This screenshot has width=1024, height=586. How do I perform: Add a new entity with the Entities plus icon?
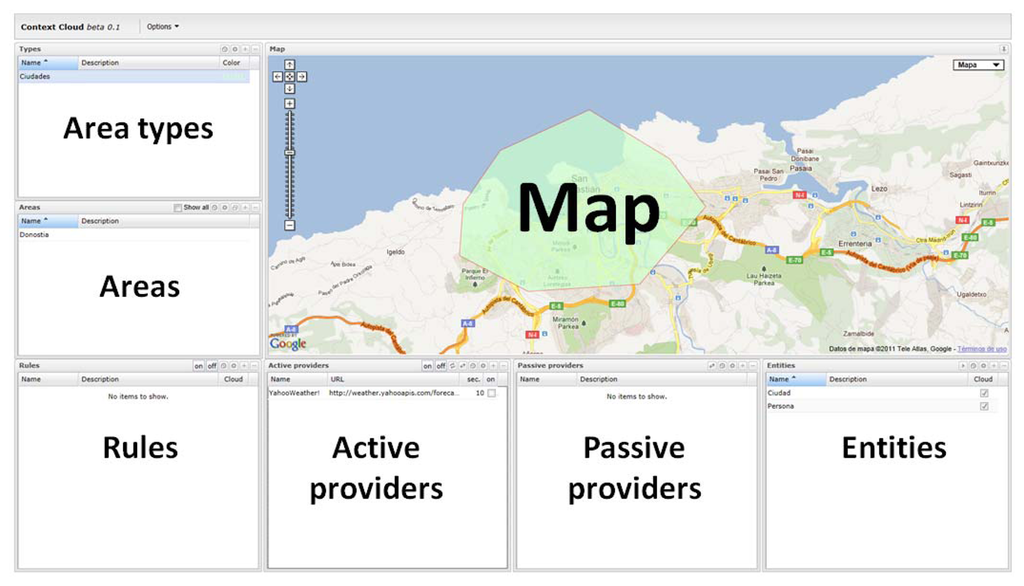pyautogui.click(x=994, y=366)
